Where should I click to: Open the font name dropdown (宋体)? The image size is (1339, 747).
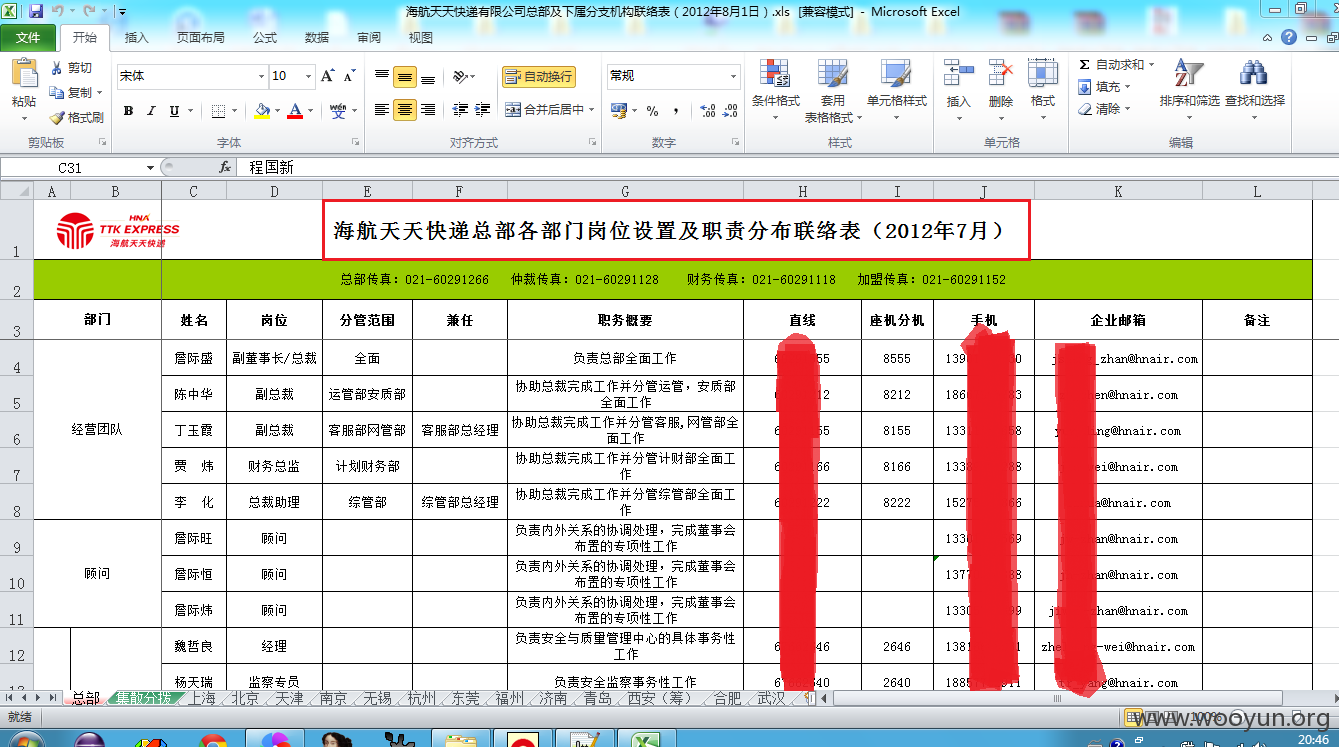[262, 76]
